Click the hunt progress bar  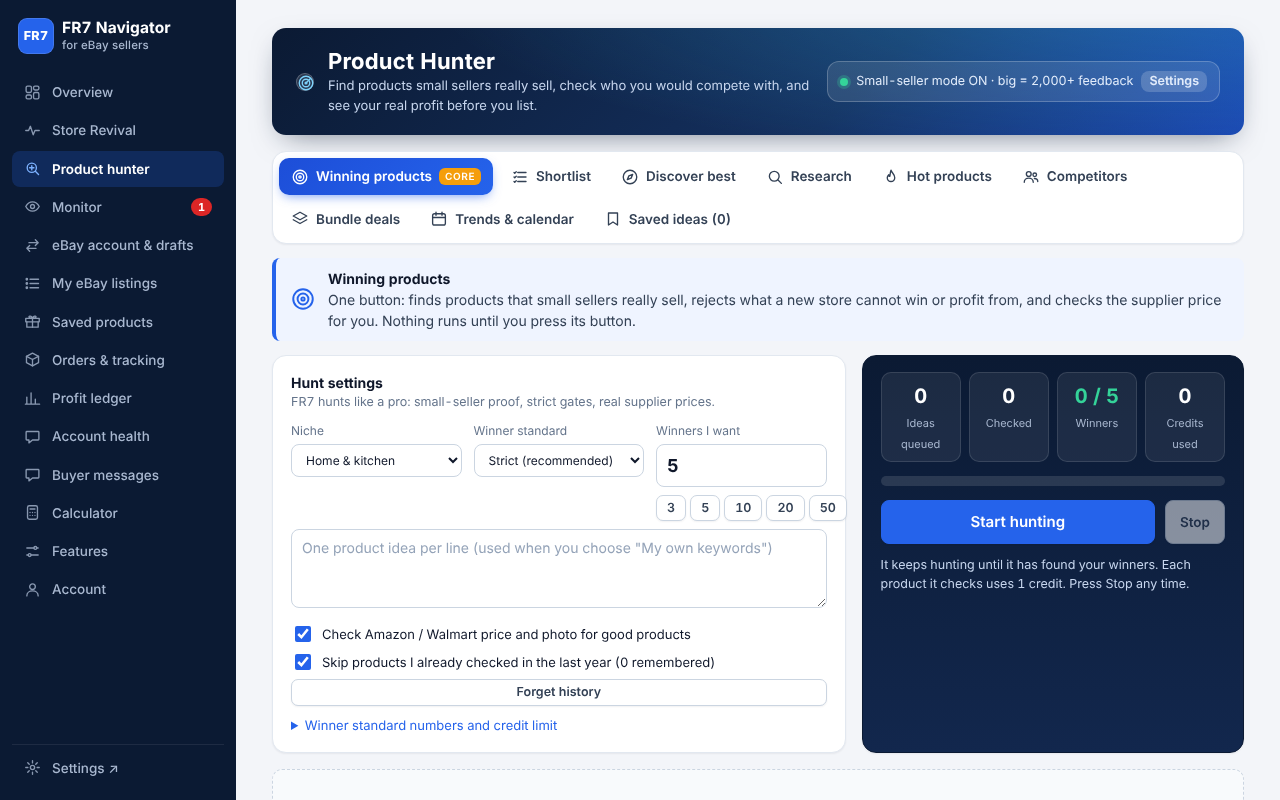[1053, 481]
